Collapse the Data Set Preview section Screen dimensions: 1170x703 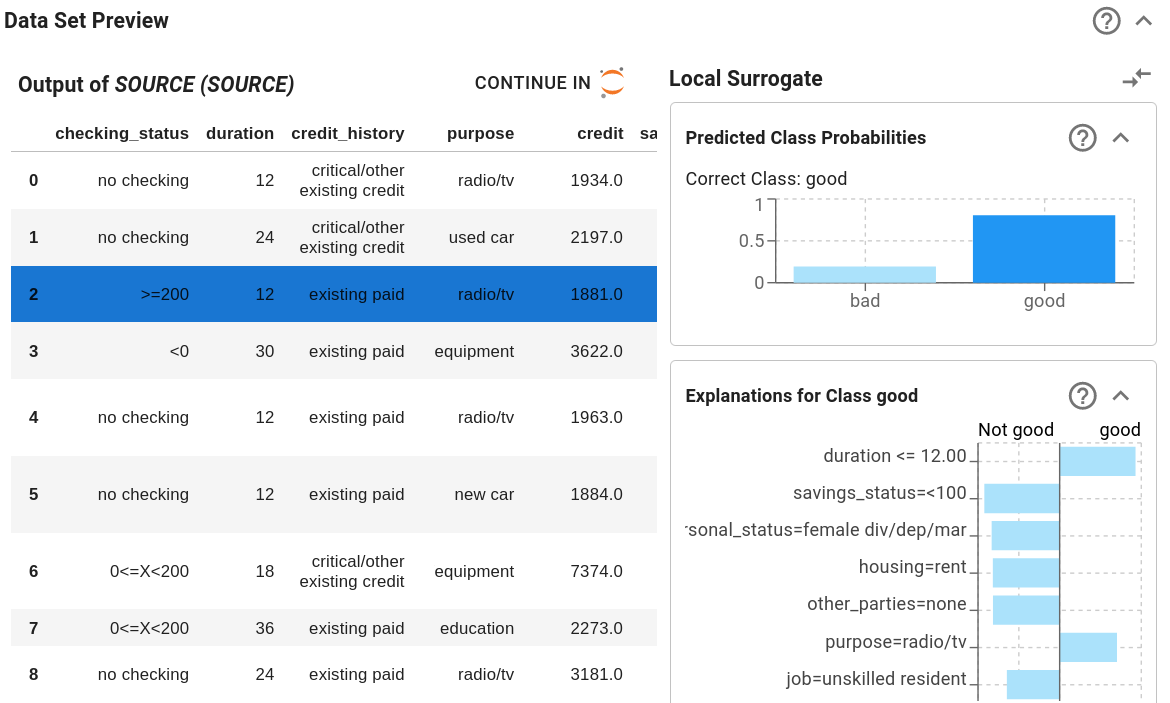(x=1143, y=21)
